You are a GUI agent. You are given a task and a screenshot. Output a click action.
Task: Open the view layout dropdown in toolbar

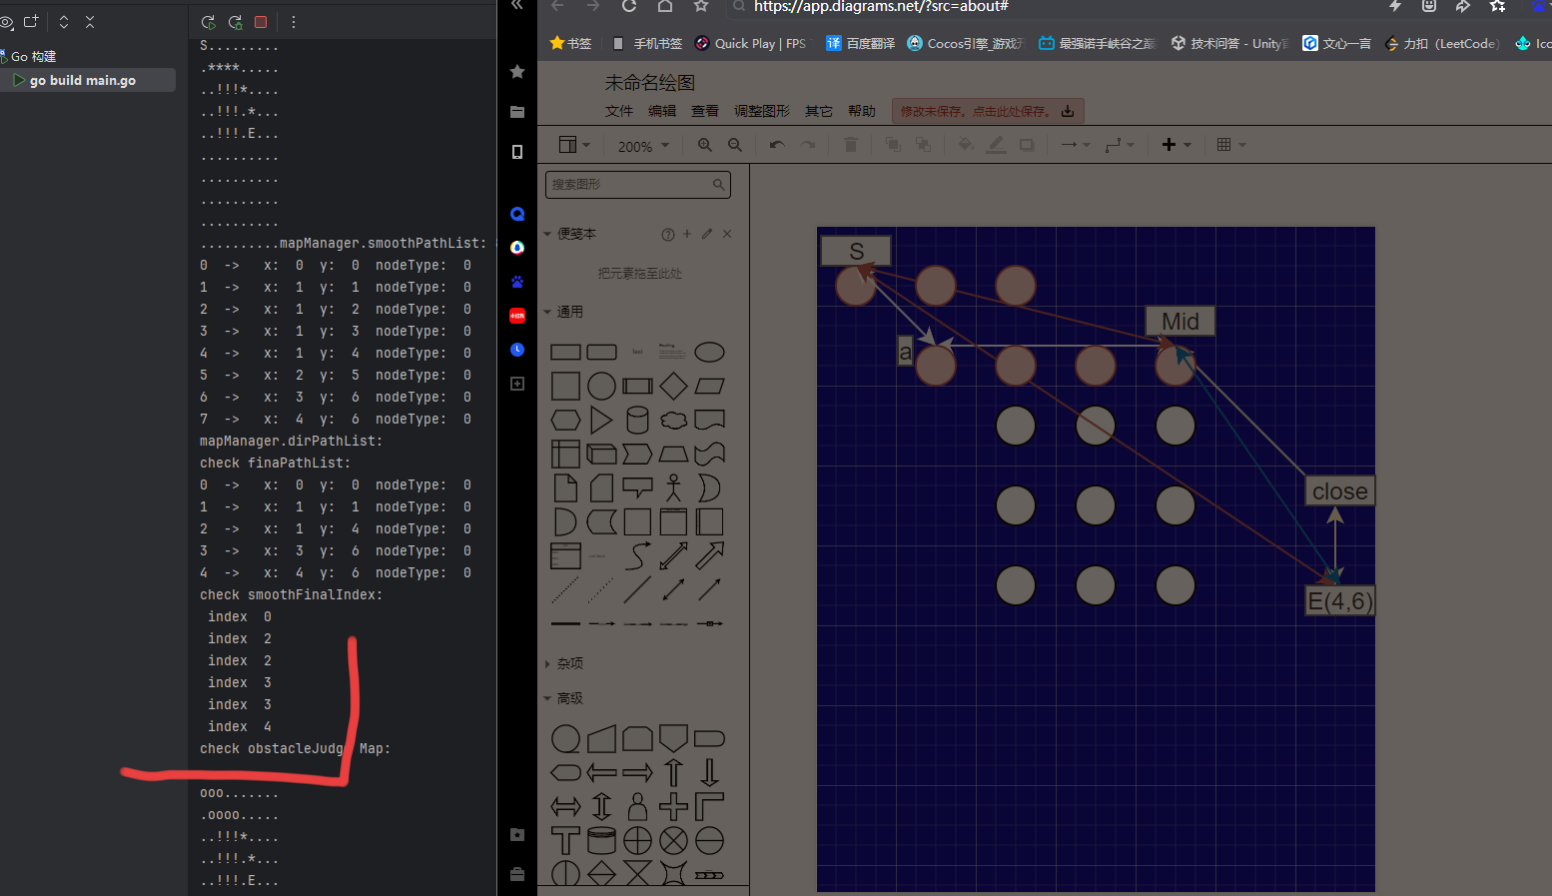pyautogui.click(x=574, y=145)
